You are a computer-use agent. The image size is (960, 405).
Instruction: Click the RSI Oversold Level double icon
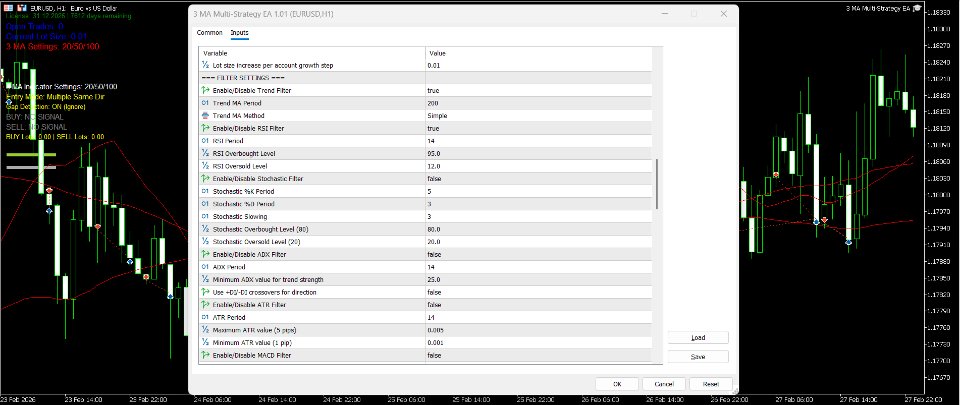tap(205, 166)
